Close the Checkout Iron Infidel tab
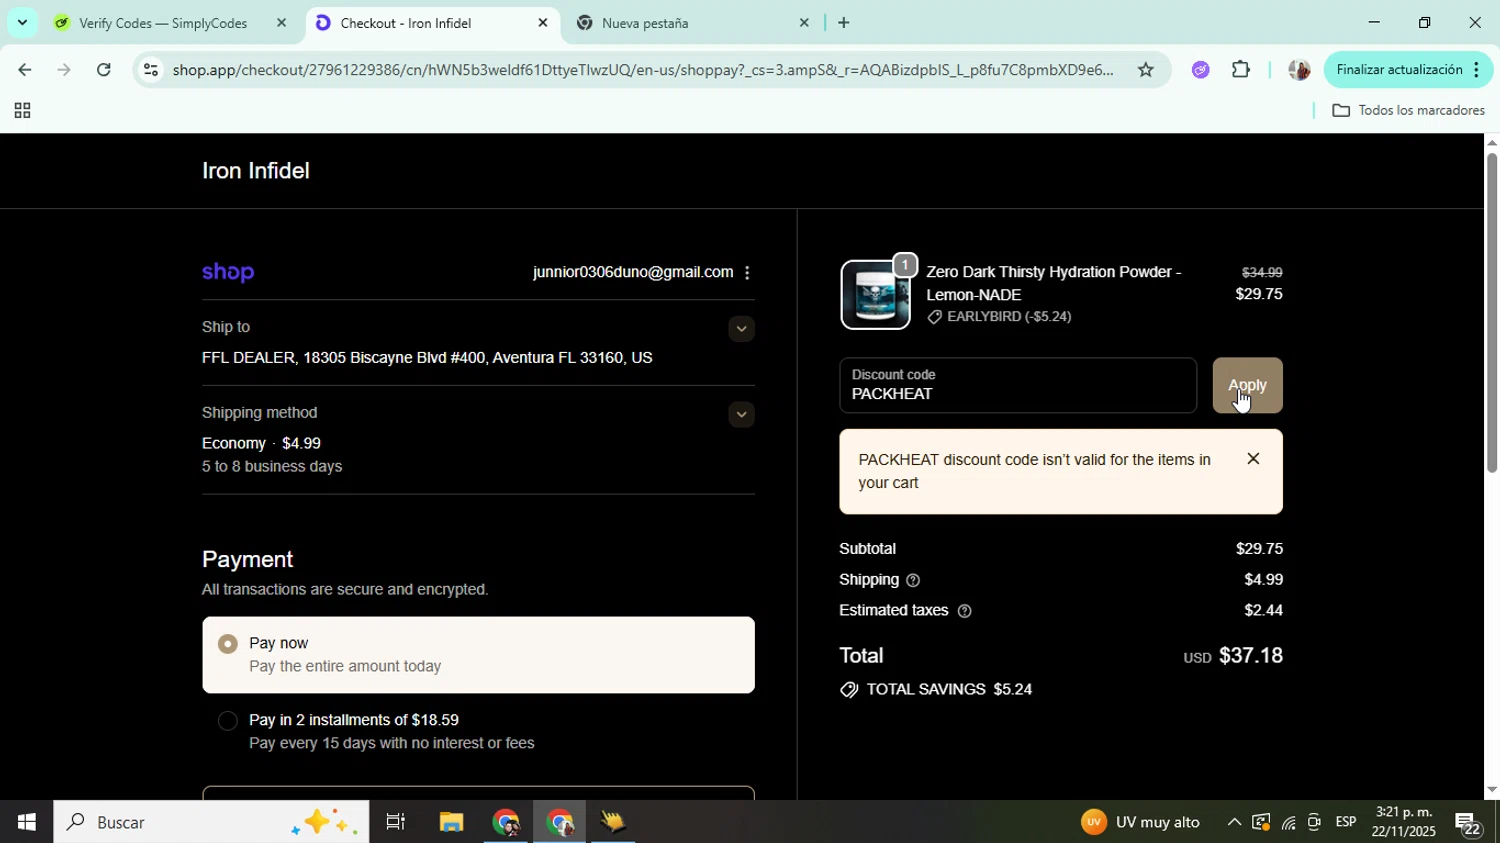 click(543, 22)
